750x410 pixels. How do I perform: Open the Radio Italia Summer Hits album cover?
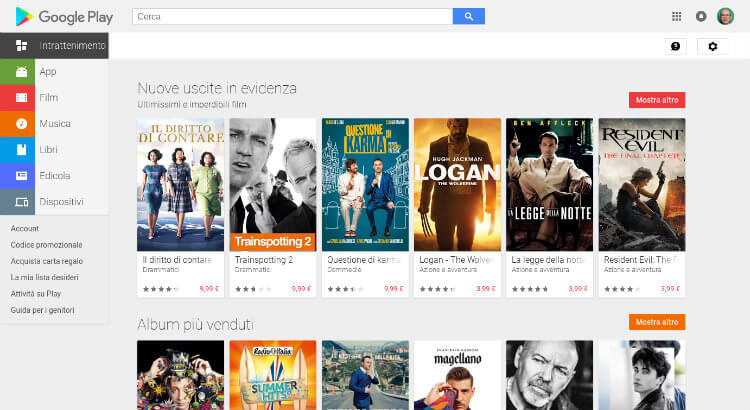pos(273,375)
